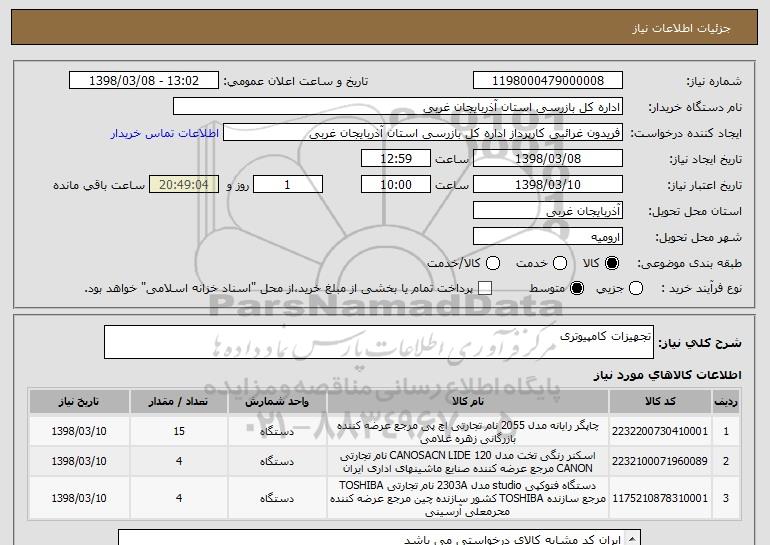Click unit دستگاه in scanner row
Image resolution: width=770 pixels, height=545 pixels.
[277, 462]
